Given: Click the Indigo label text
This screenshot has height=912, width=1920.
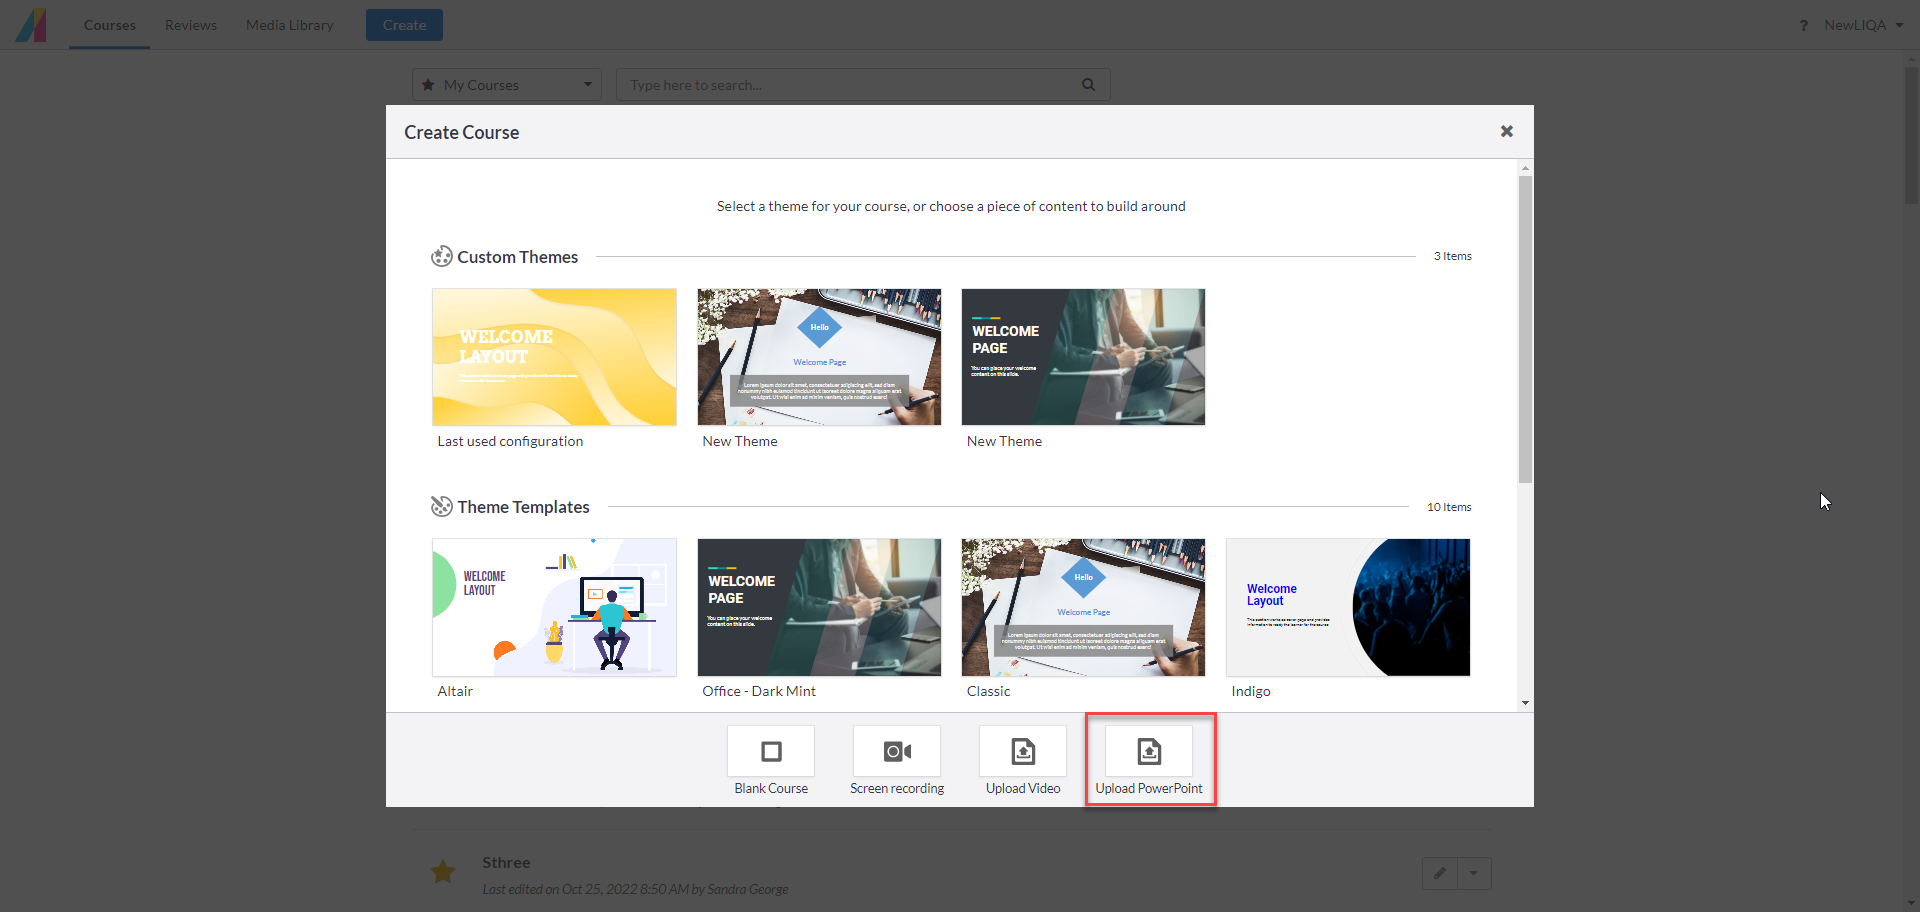Looking at the screenshot, I should [1251, 691].
